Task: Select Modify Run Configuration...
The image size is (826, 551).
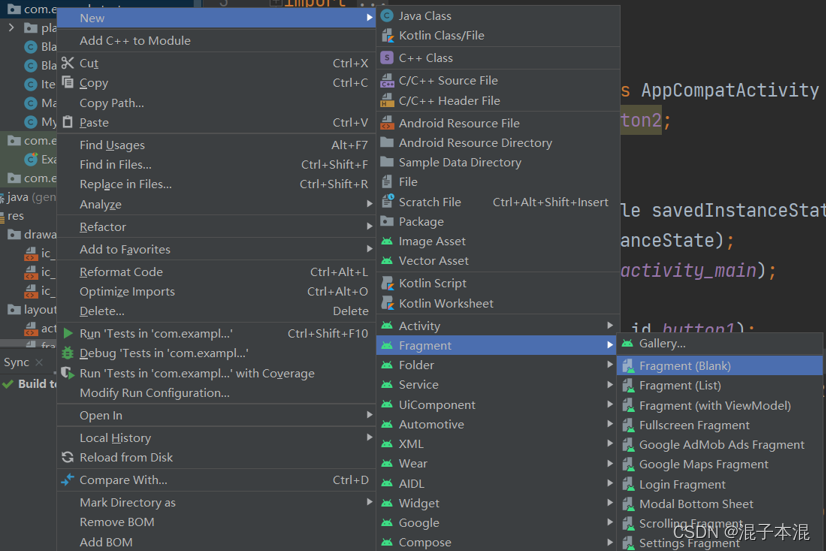Action: click(216, 393)
